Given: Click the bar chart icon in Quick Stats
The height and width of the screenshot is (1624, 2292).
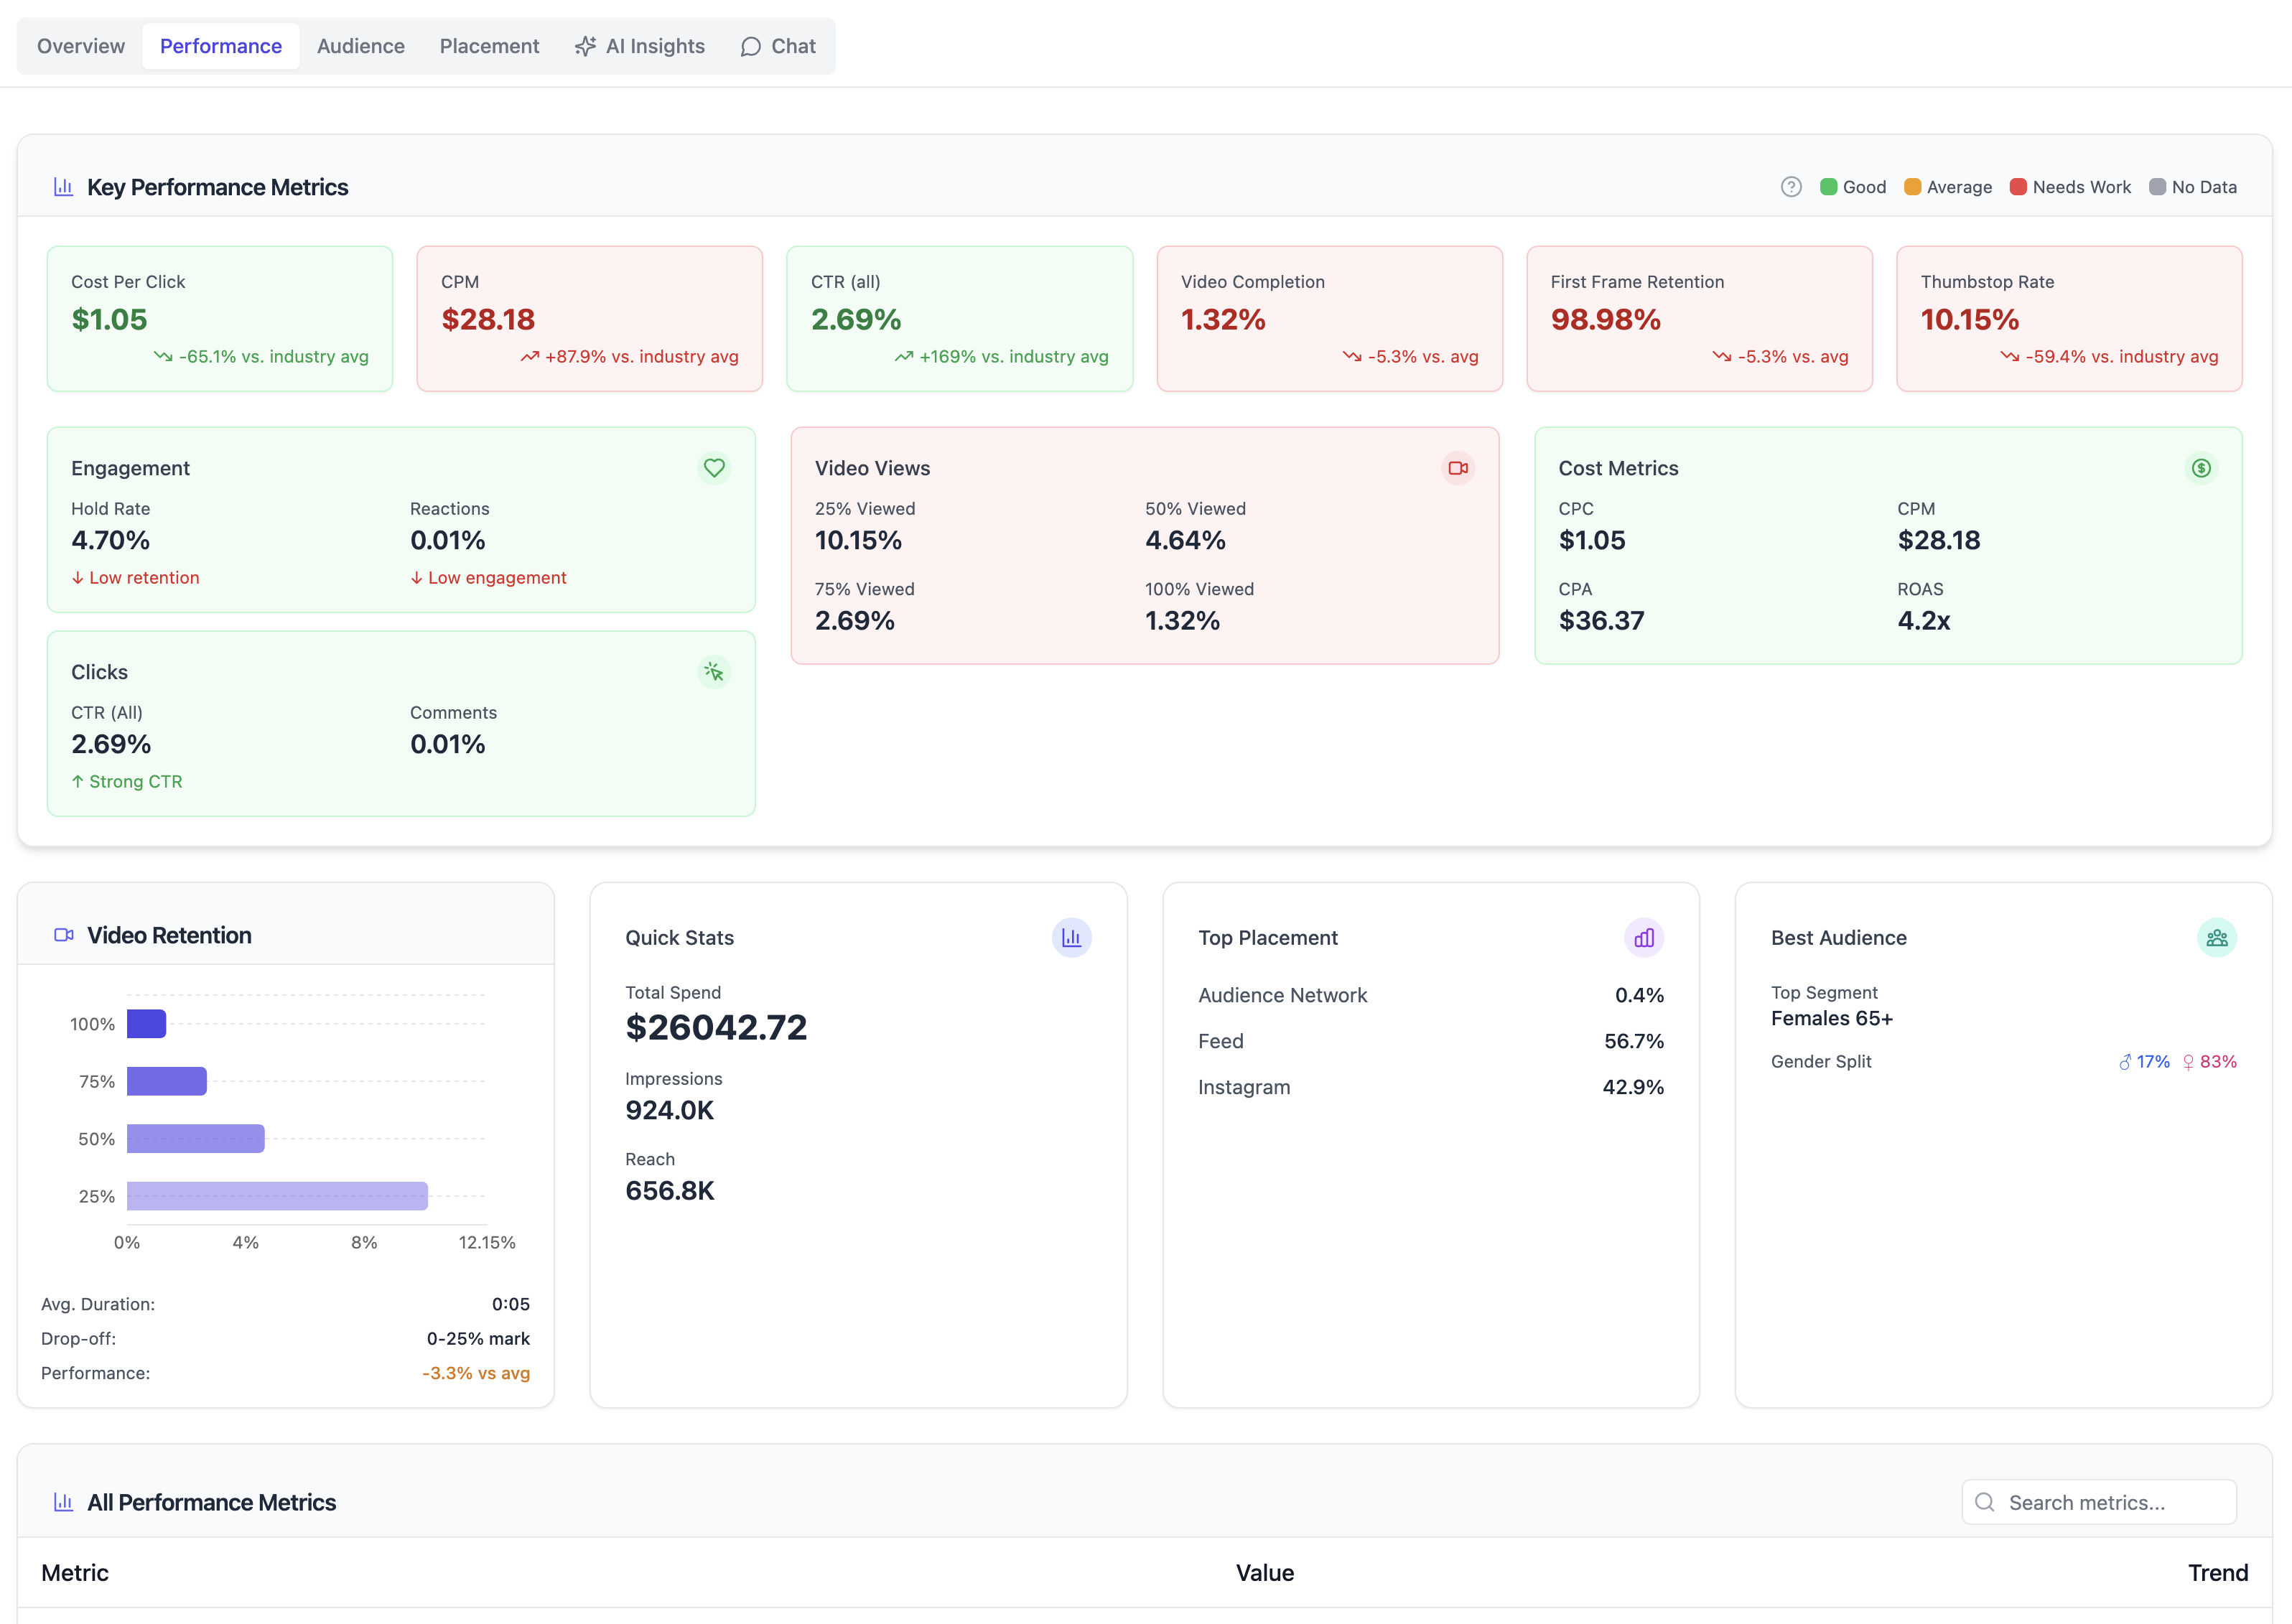Looking at the screenshot, I should click(1071, 938).
